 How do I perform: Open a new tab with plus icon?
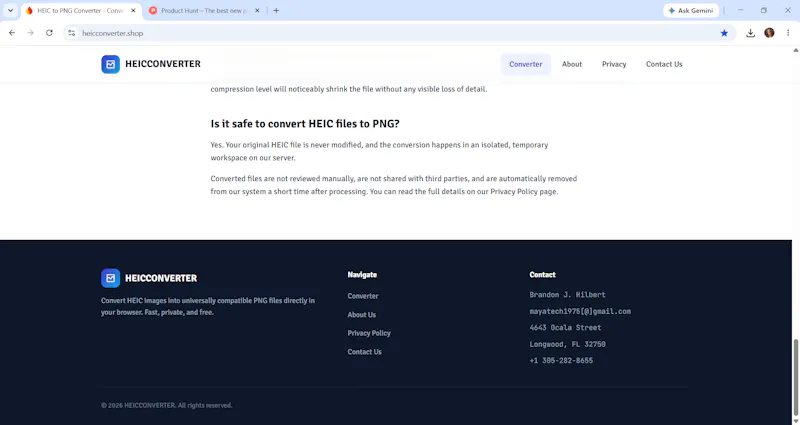click(276, 10)
